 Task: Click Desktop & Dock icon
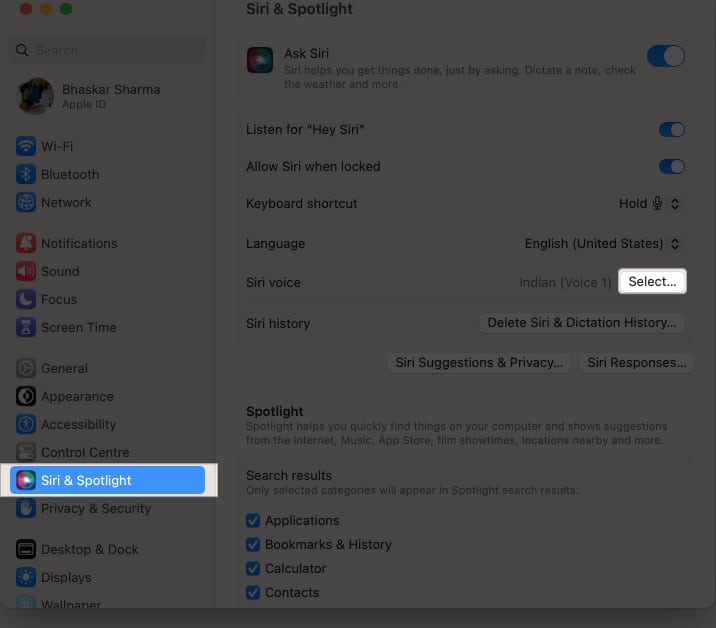26,549
